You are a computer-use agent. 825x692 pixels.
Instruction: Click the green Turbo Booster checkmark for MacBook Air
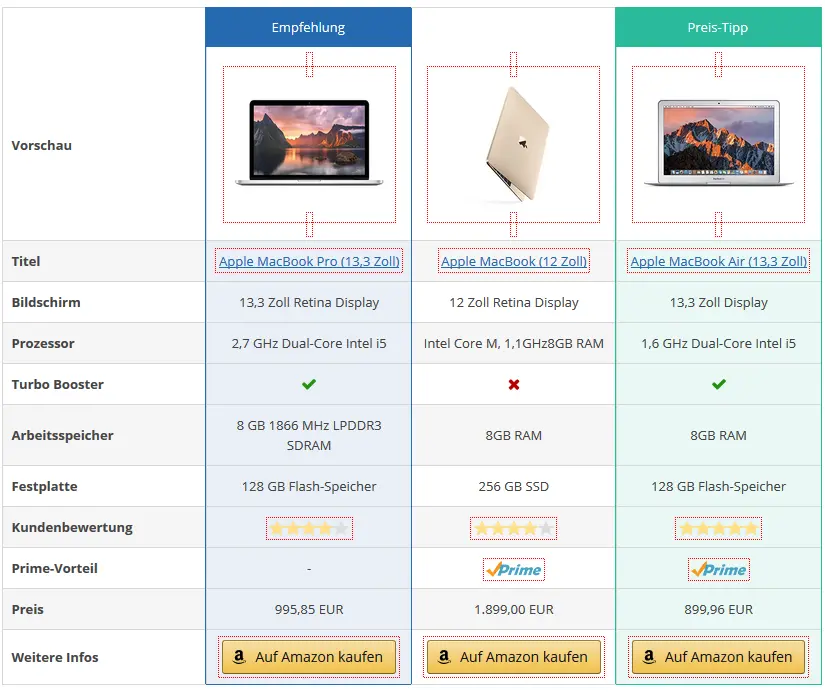point(719,384)
